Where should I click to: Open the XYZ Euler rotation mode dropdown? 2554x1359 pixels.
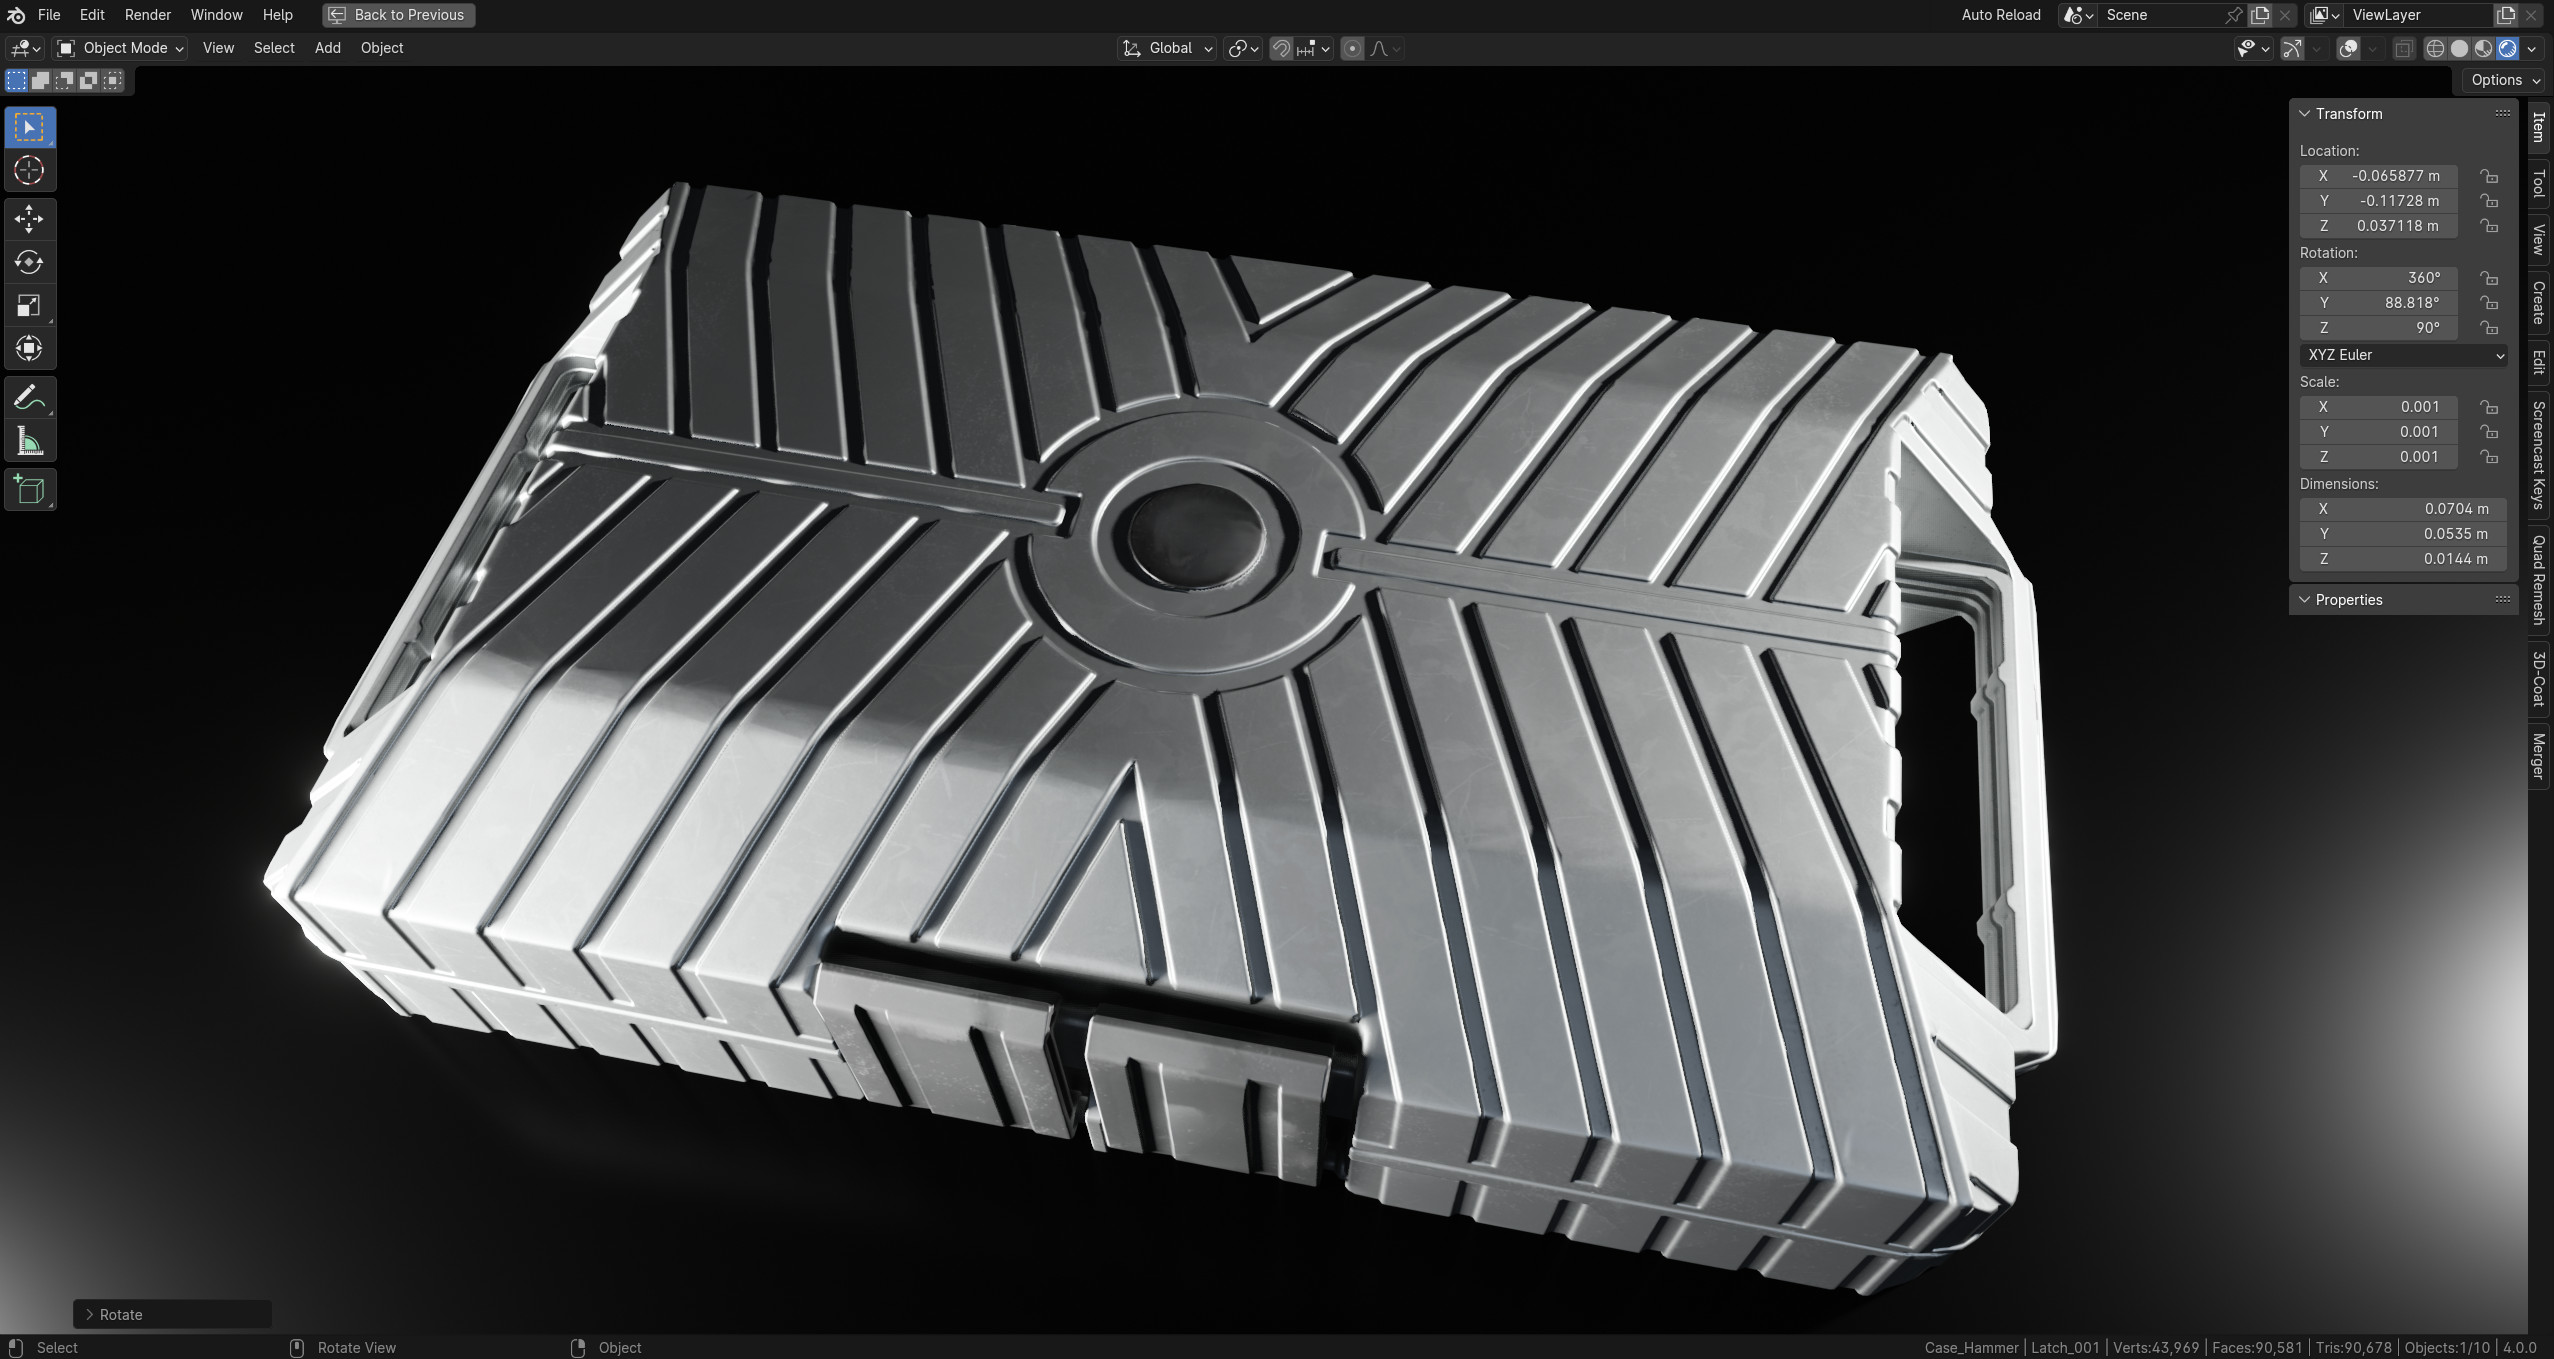2402,355
